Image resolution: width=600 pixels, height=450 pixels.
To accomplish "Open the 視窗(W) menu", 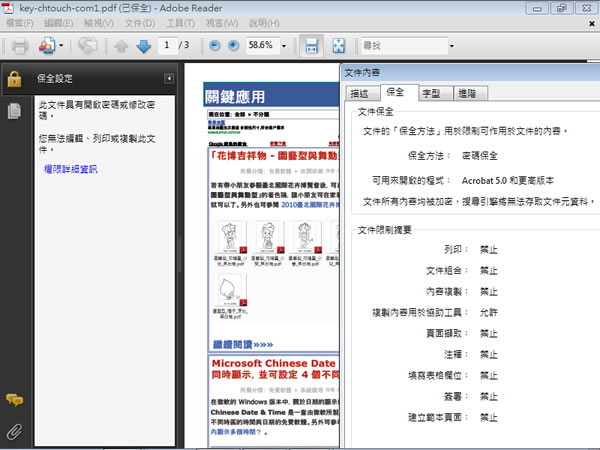I will tap(222, 23).
